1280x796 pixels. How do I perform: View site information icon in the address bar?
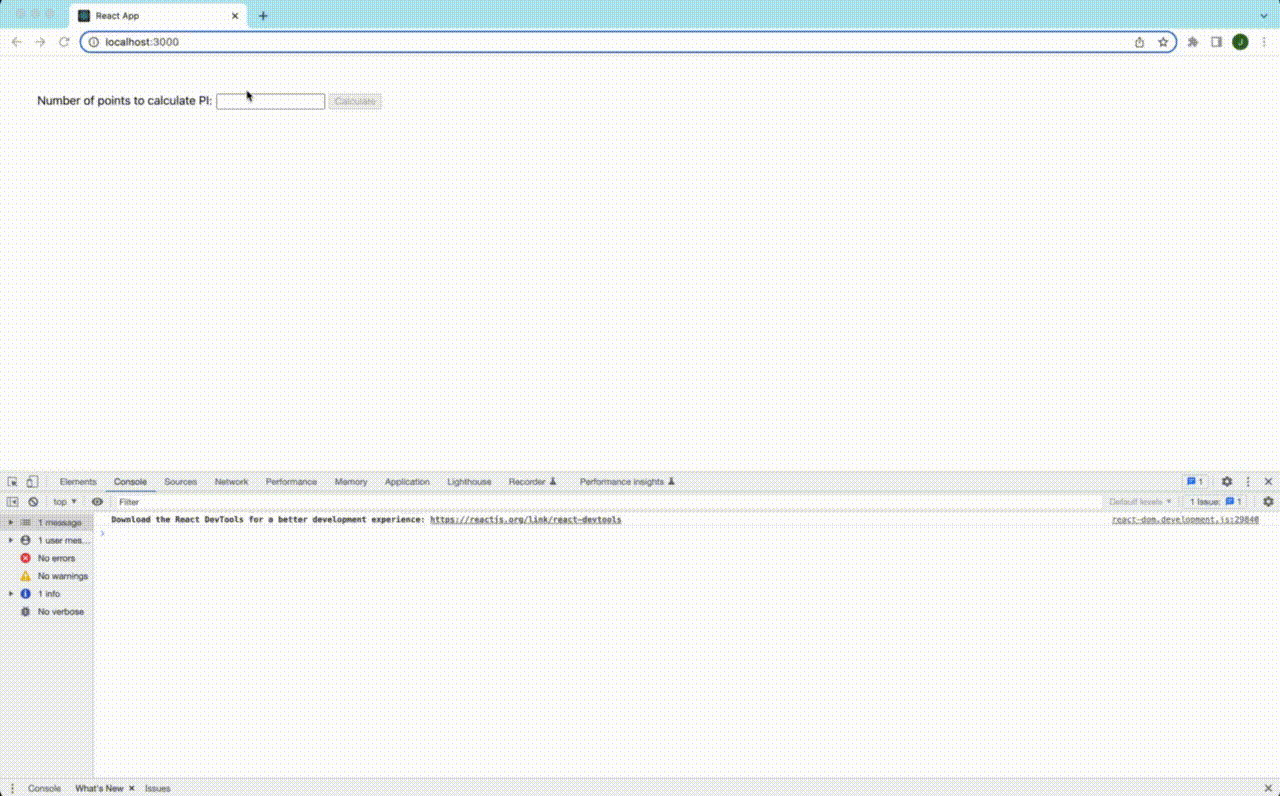pos(94,42)
